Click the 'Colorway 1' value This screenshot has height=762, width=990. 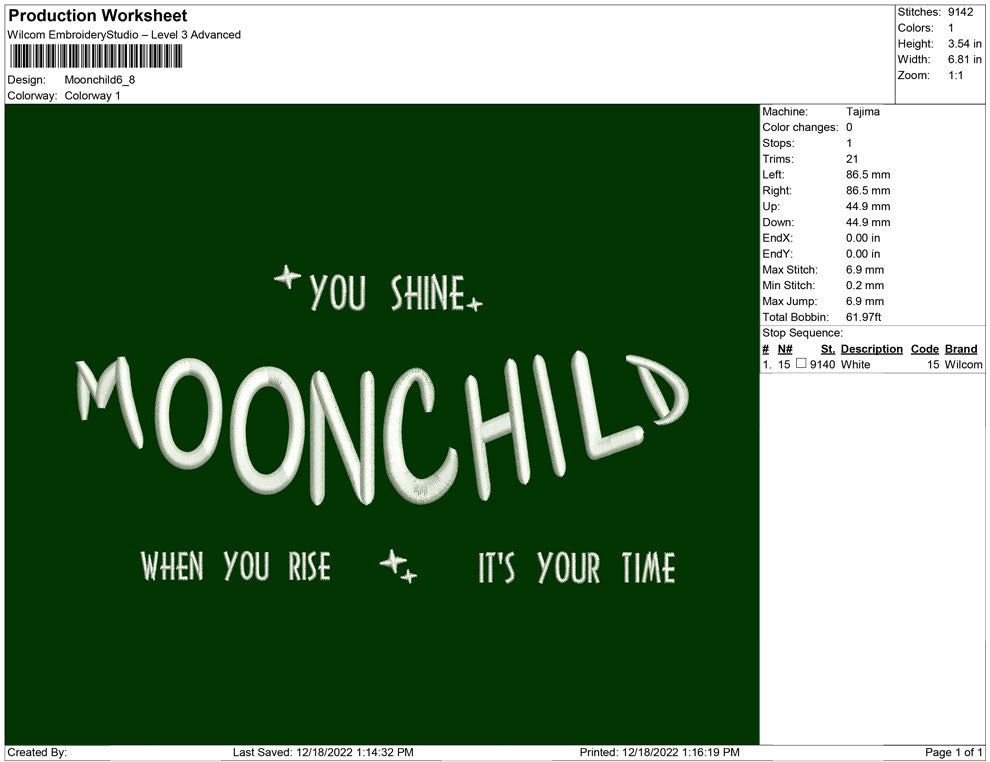point(92,96)
